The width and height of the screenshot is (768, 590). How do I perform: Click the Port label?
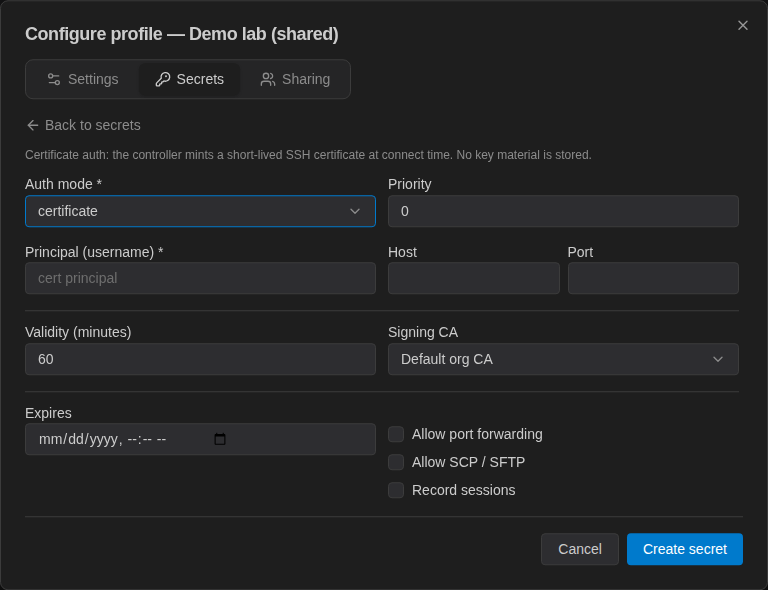[x=580, y=252]
